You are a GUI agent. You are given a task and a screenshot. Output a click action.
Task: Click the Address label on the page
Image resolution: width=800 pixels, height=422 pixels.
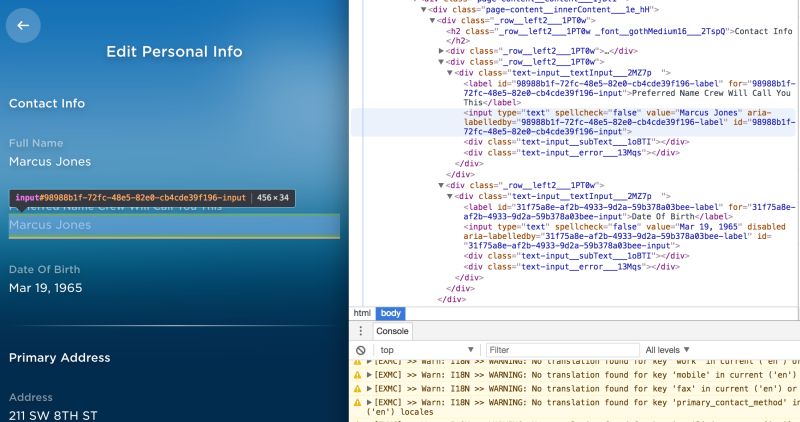pos(31,397)
